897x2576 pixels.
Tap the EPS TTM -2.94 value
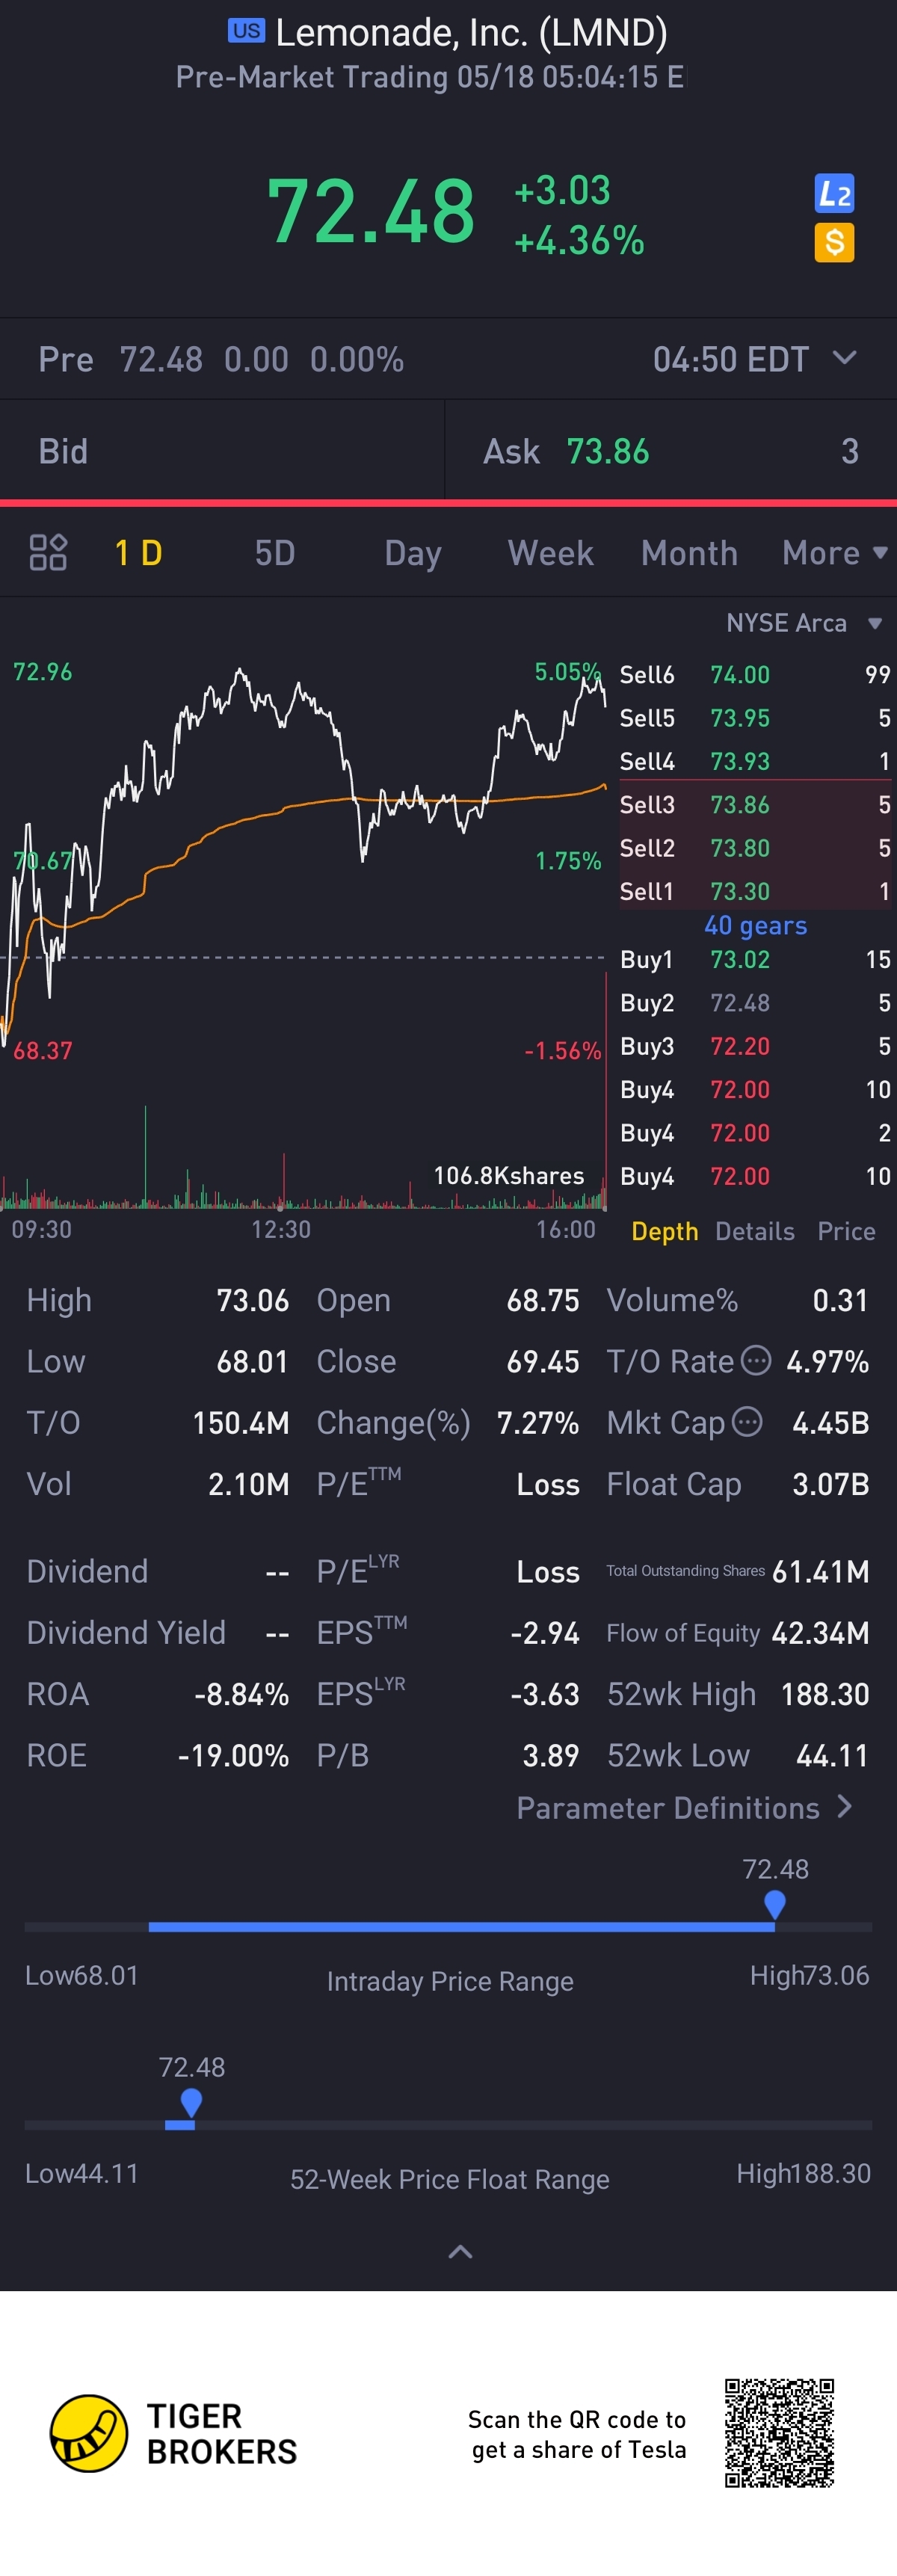(544, 1632)
